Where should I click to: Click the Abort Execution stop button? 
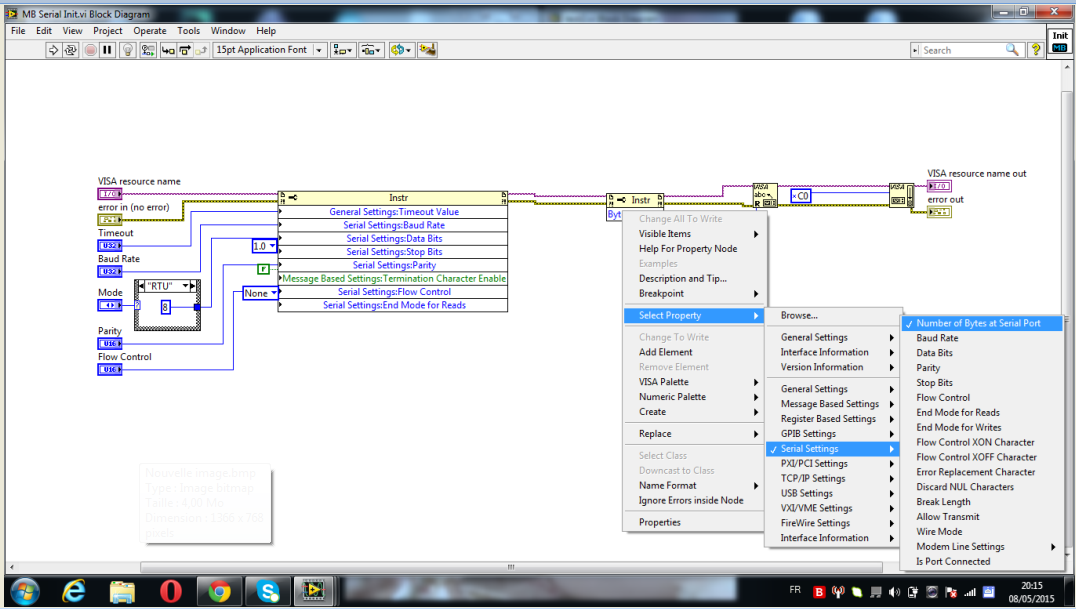click(90, 49)
